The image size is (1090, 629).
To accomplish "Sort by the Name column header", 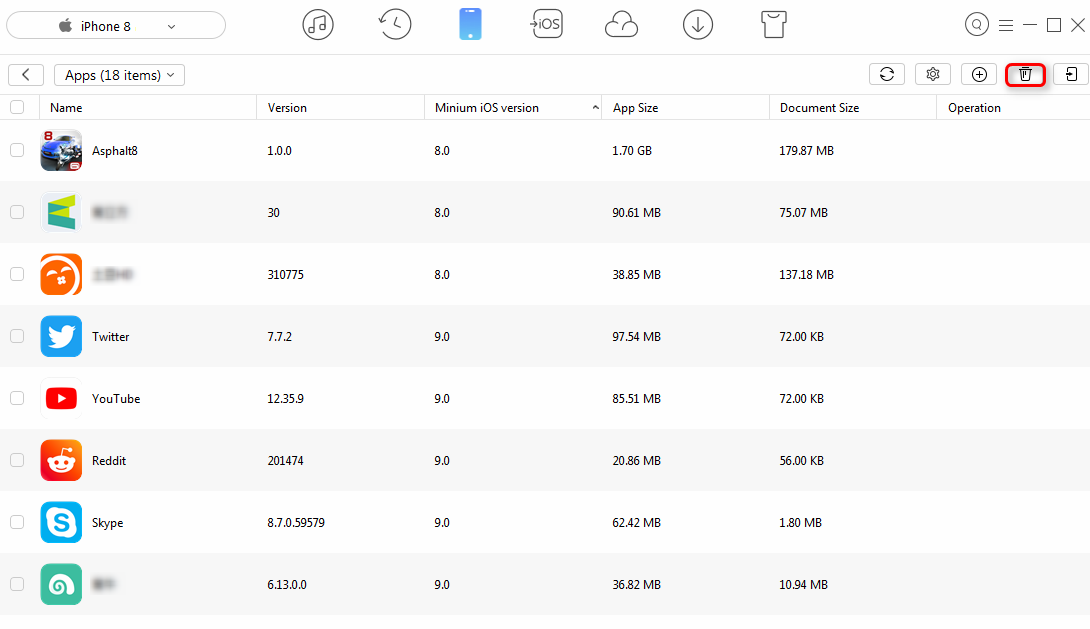I will pos(66,108).
